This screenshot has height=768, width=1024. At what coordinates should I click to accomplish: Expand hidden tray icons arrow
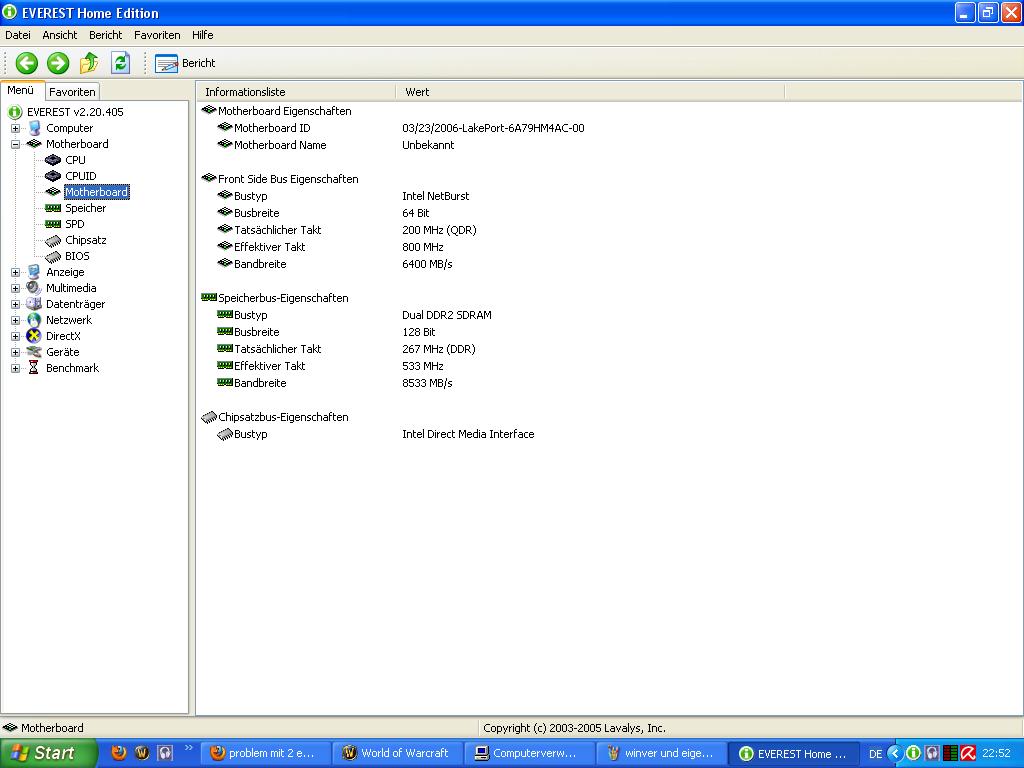895,754
